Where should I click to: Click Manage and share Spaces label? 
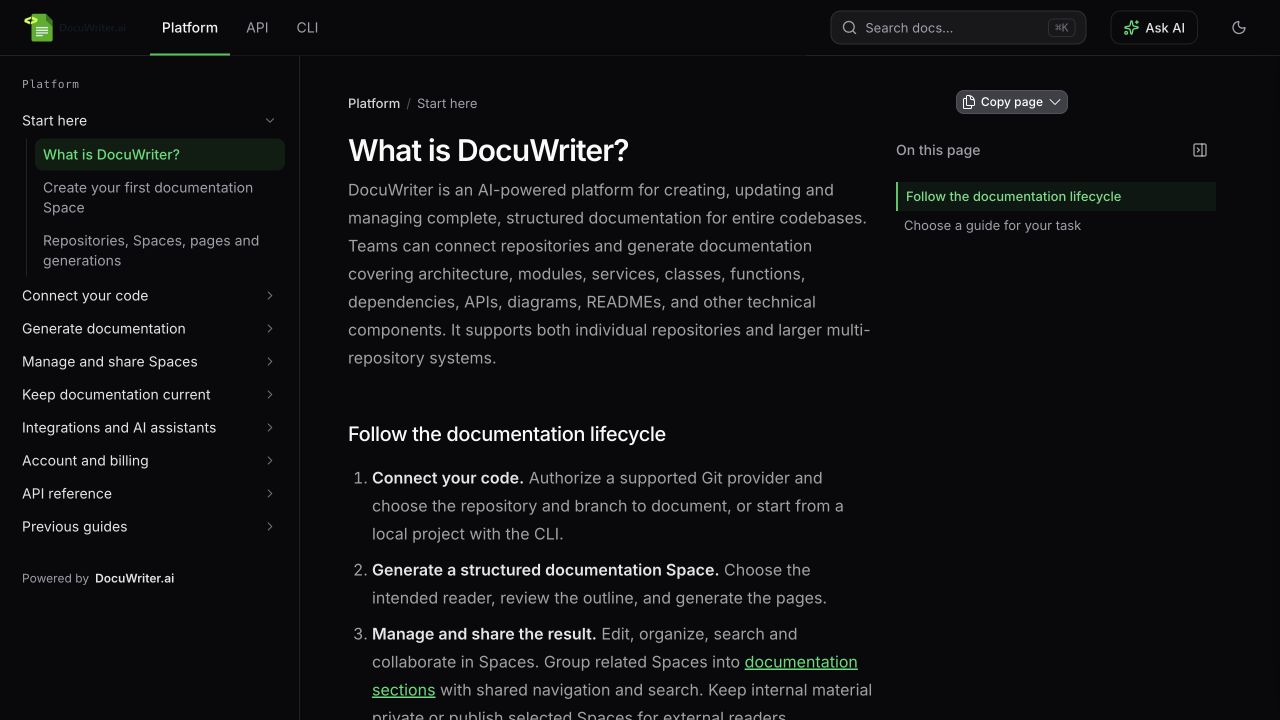110,362
